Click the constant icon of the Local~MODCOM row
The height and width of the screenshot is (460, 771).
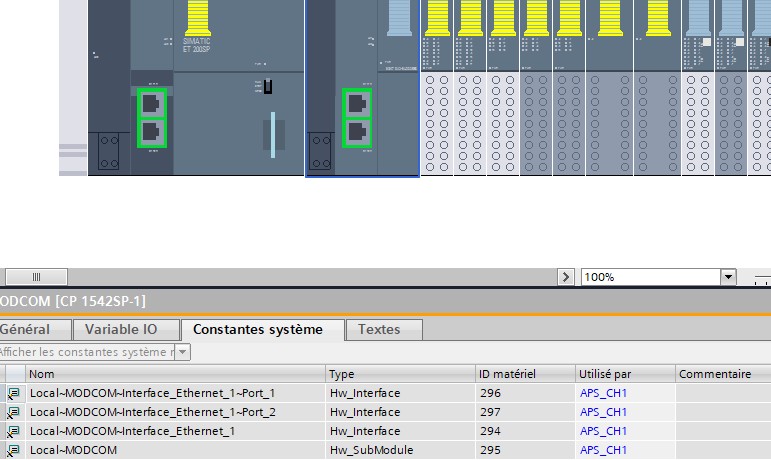coord(14,450)
